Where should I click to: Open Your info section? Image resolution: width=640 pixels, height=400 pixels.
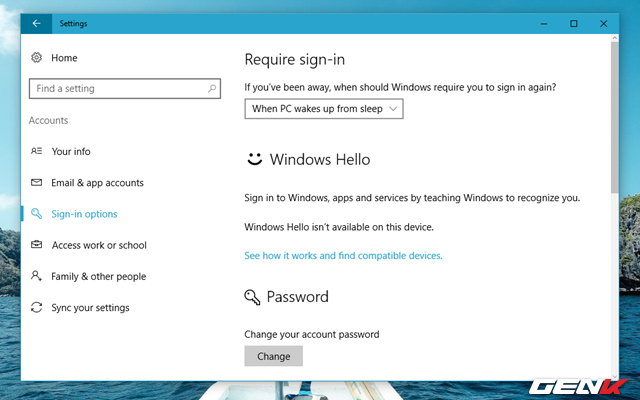[71, 151]
